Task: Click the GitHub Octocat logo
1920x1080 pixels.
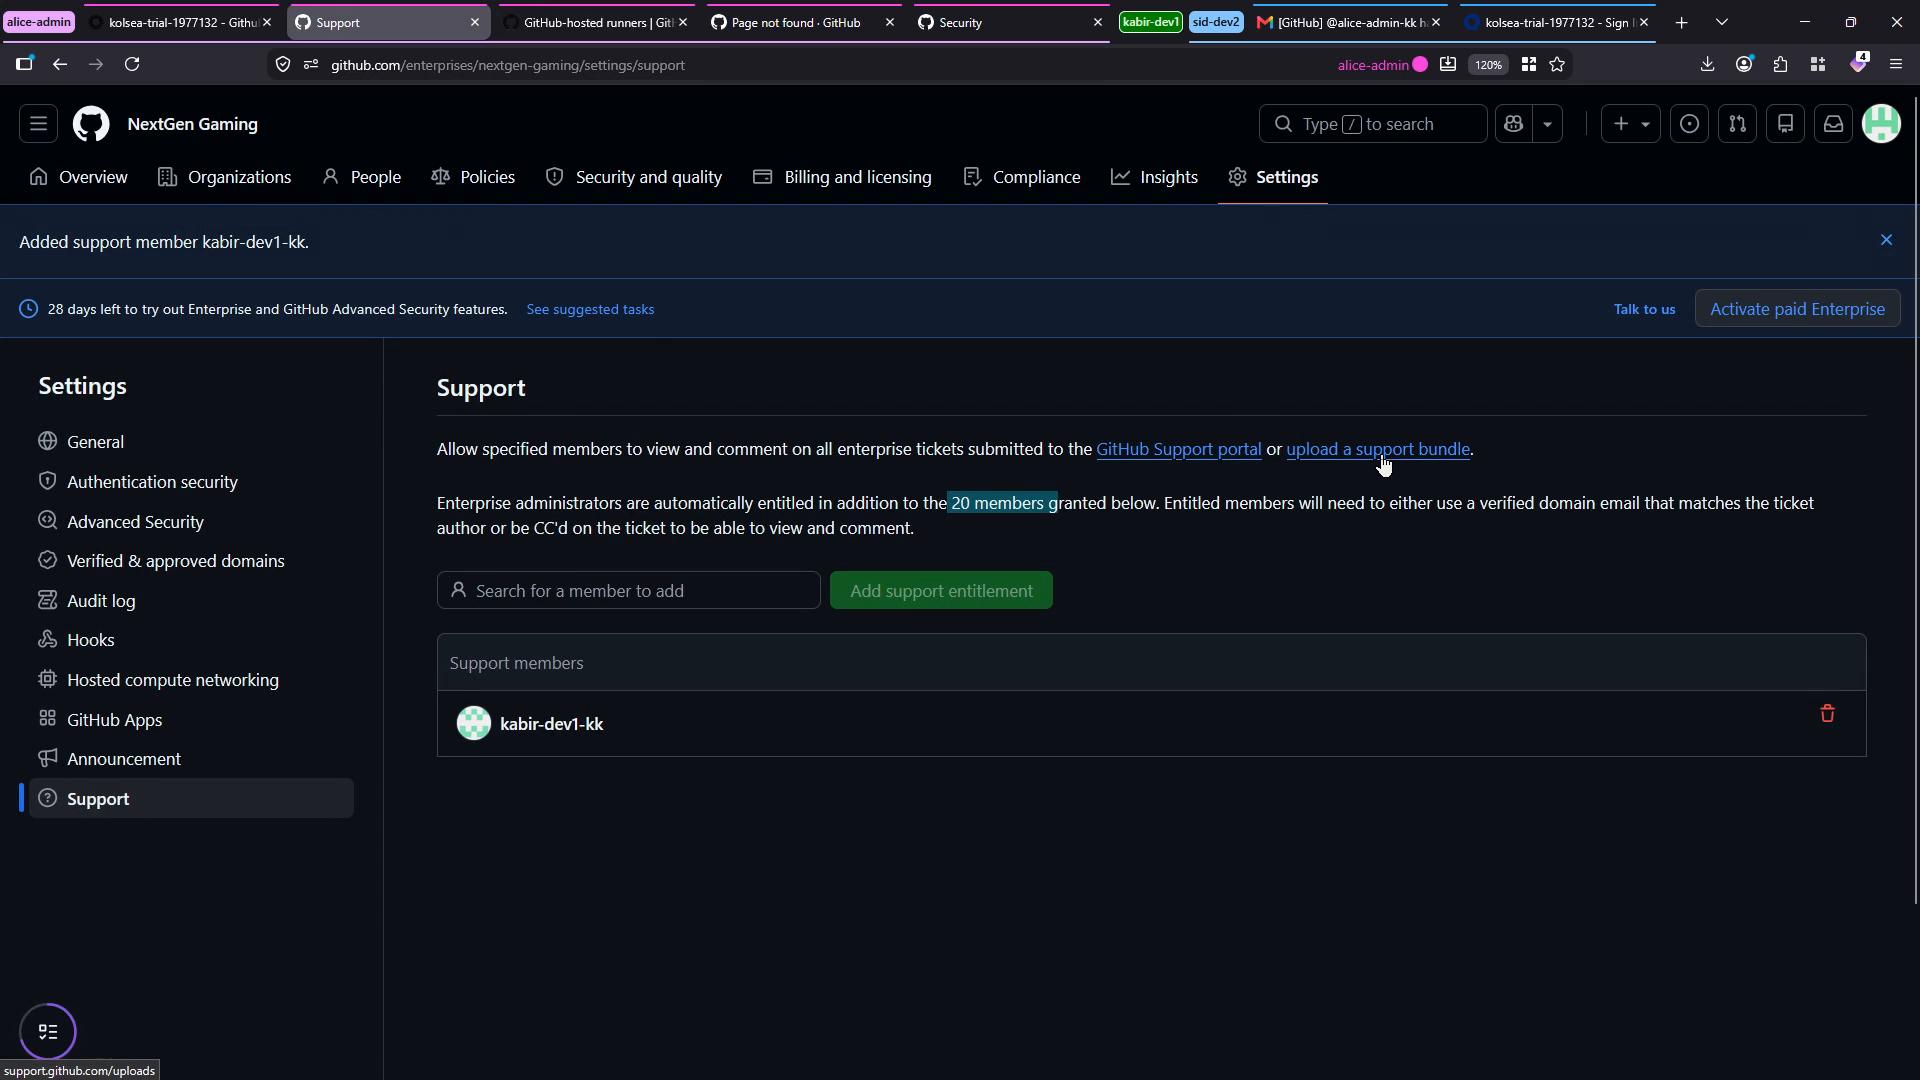Action: click(x=91, y=124)
